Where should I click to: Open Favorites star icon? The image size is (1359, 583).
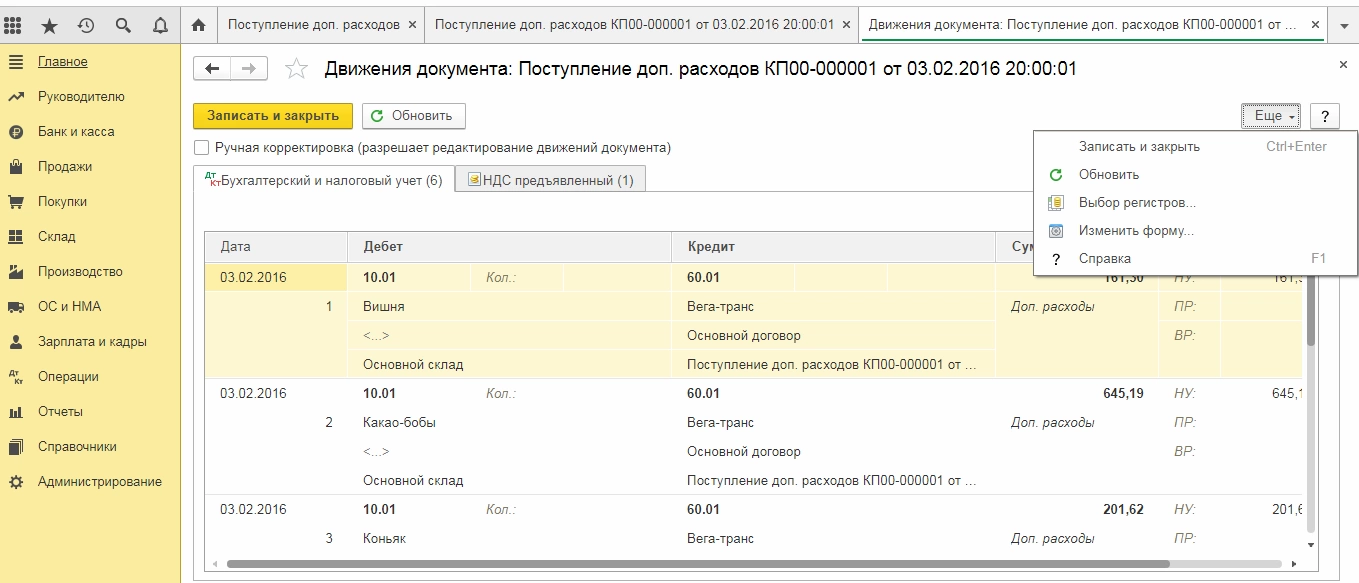click(50, 26)
